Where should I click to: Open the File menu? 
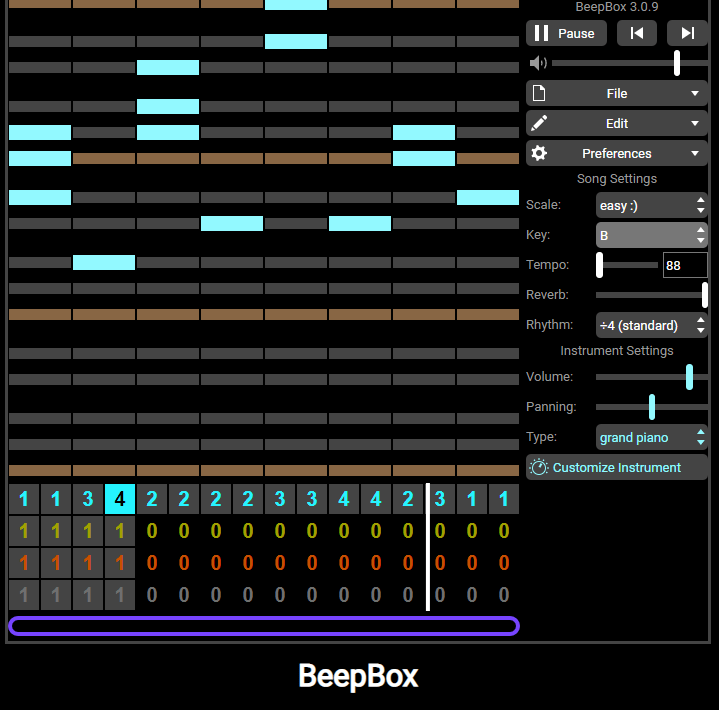[x=616, y=93]
